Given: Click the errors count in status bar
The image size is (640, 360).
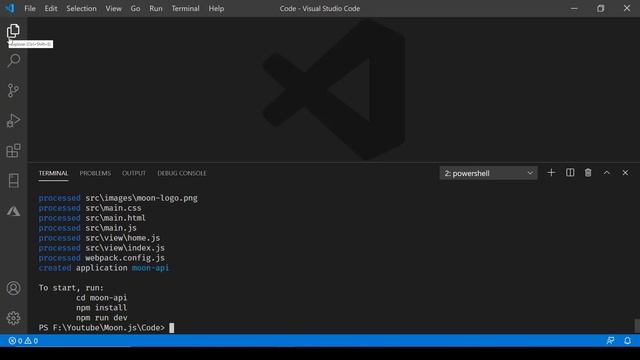Looking at the screenshot, I should 16,341.
